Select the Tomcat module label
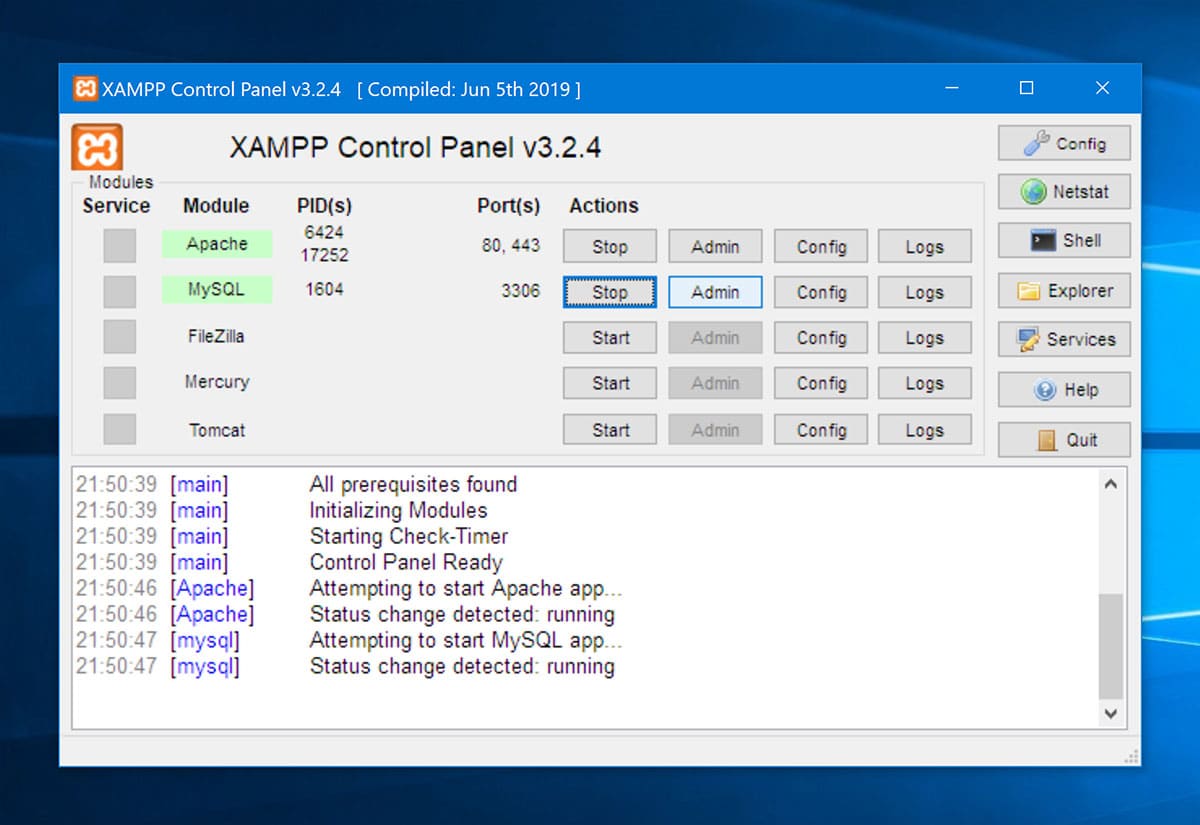The image size is (1200, 825). (217, 430)
